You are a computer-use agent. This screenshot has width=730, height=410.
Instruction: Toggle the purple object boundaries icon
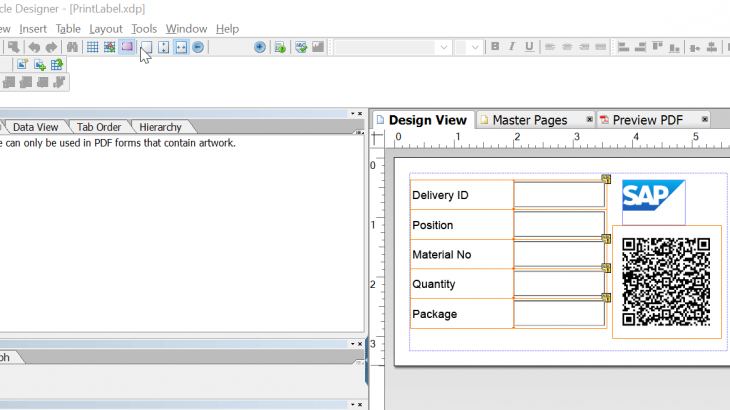tap(127, 47)
